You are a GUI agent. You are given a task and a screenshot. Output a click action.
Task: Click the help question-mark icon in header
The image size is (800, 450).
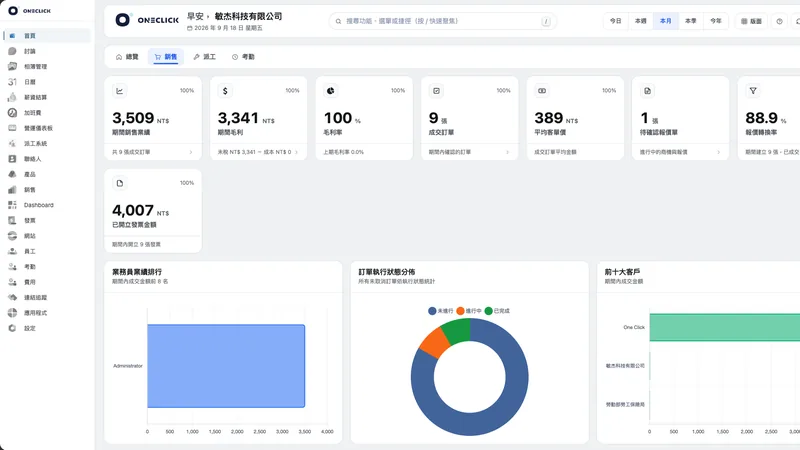(779, 21)
